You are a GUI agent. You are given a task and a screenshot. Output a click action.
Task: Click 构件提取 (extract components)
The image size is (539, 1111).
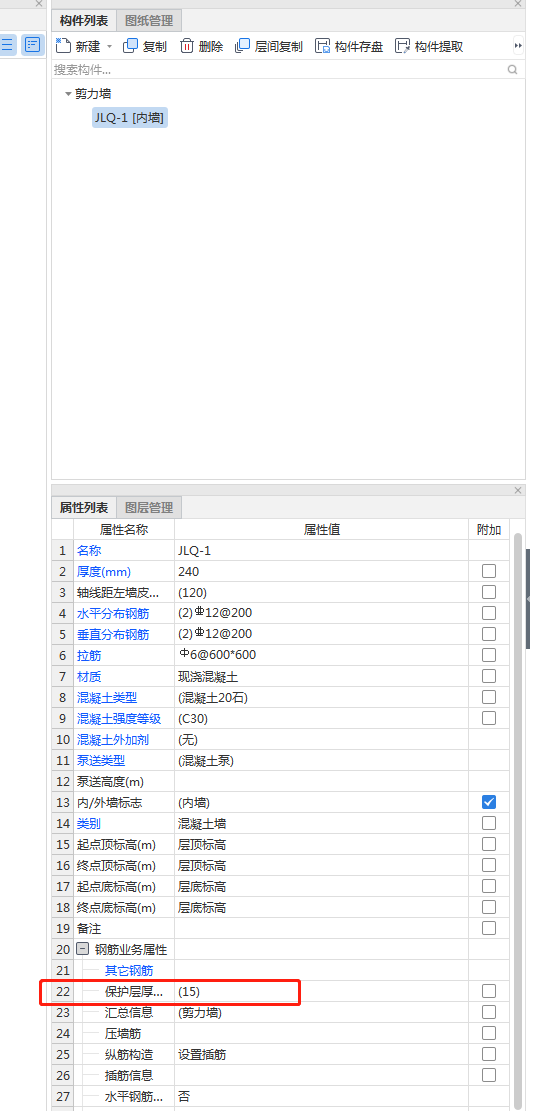(429, 46)
